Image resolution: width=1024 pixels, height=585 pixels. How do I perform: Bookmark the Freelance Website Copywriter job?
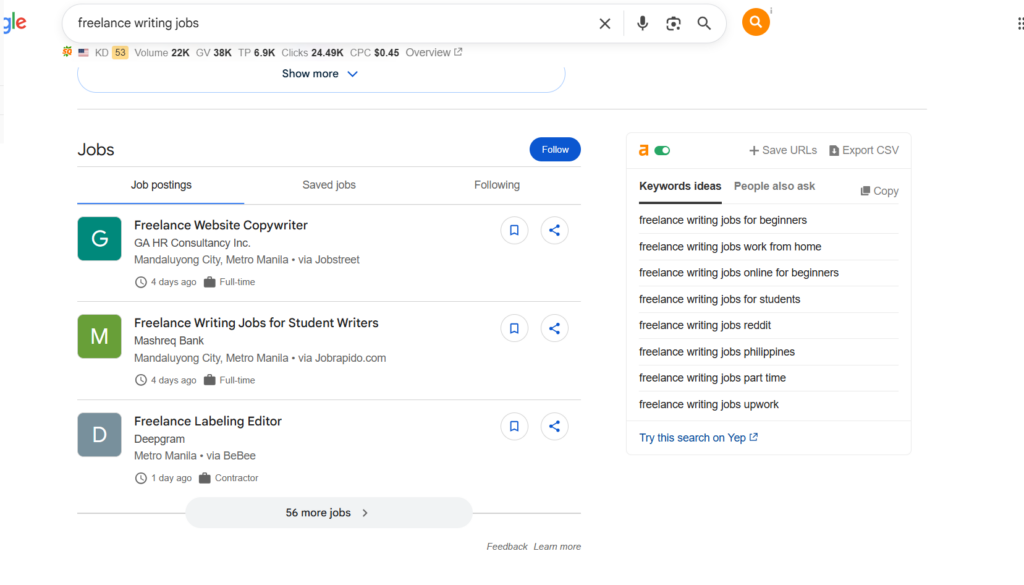[x=514, y=230]
